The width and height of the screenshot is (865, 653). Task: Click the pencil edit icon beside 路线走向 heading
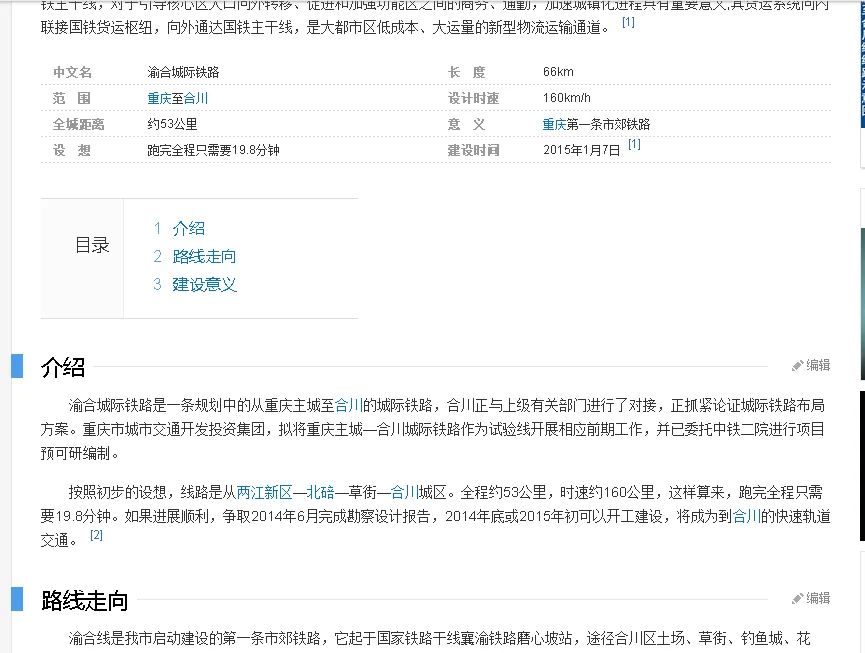(797, 598)
